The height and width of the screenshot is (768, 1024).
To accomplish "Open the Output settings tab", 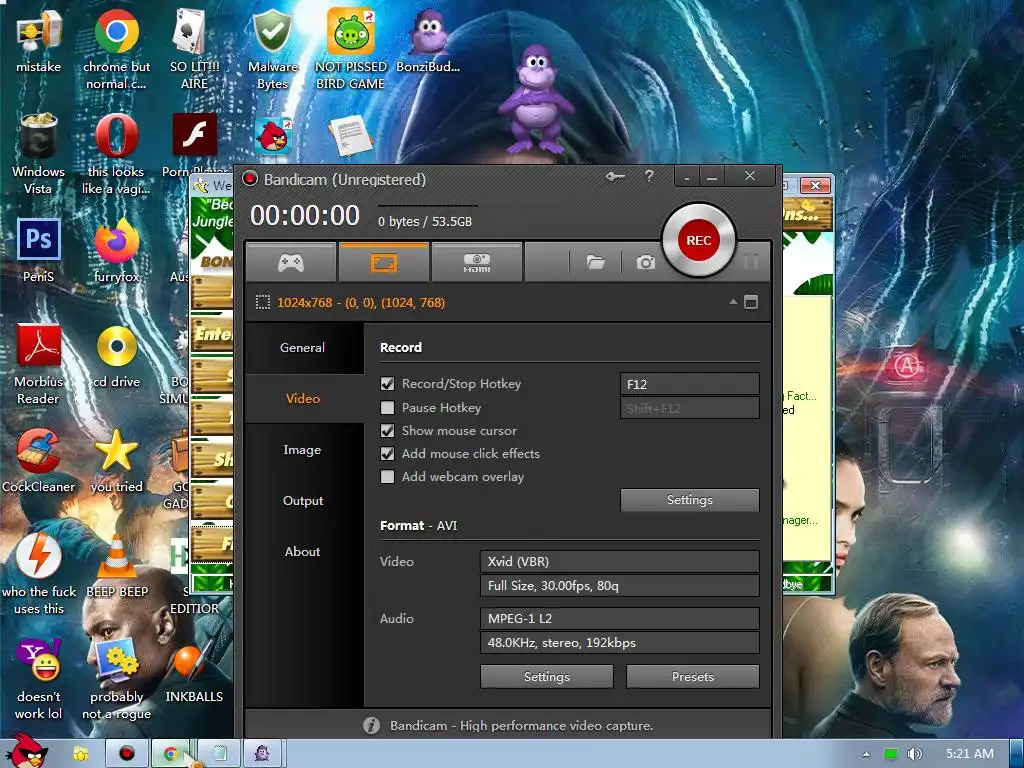I will pyautogui.click(x=302, y=500).
